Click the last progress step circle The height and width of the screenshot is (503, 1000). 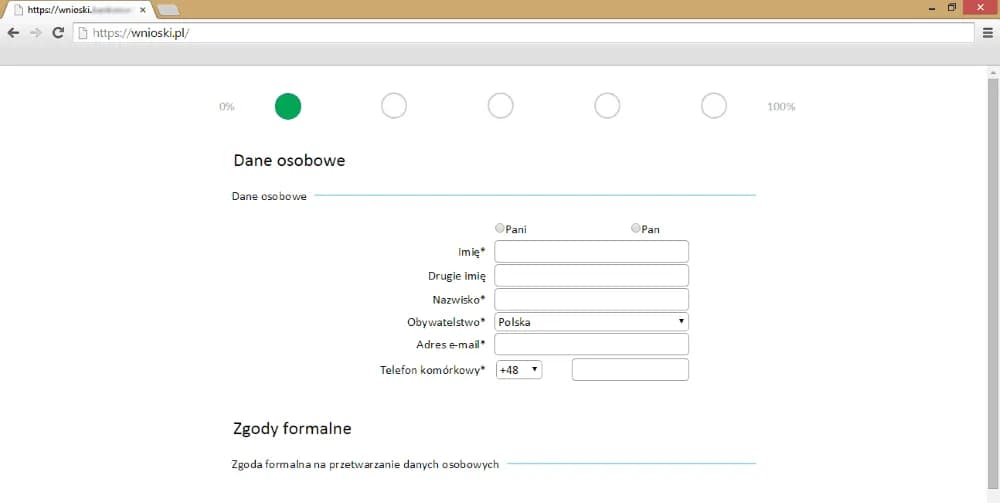[714, 106]
